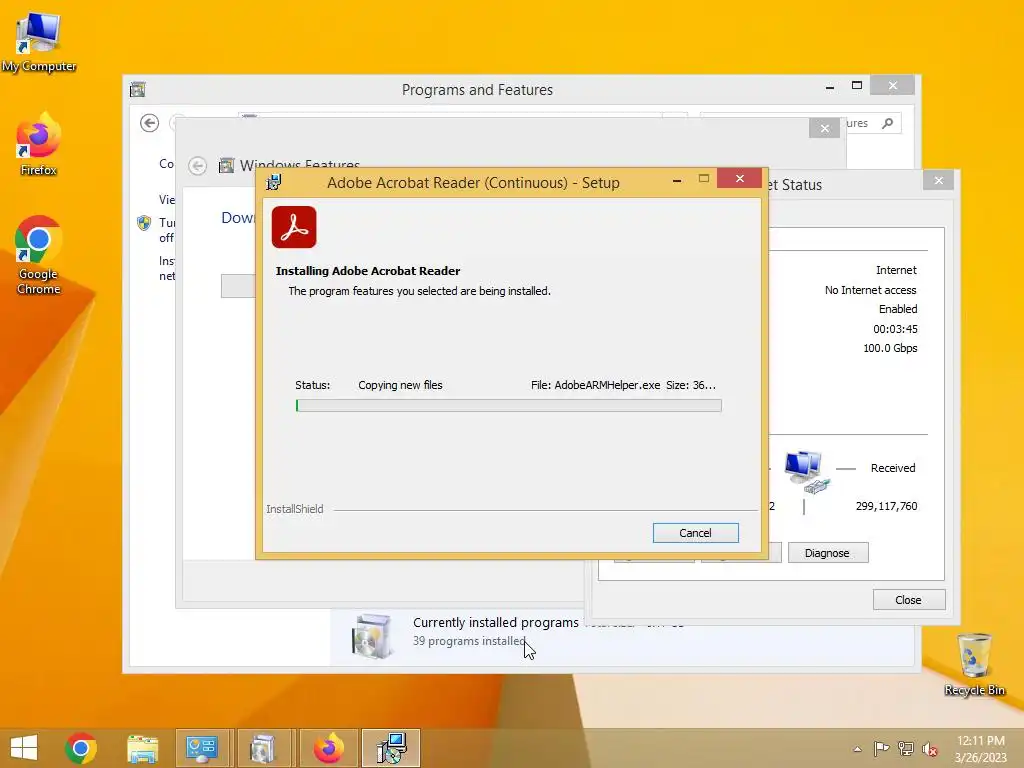Click the '100.0 Gbps' speed value
The width and height of the screenshot is (1024, 768).
(890, 348)
